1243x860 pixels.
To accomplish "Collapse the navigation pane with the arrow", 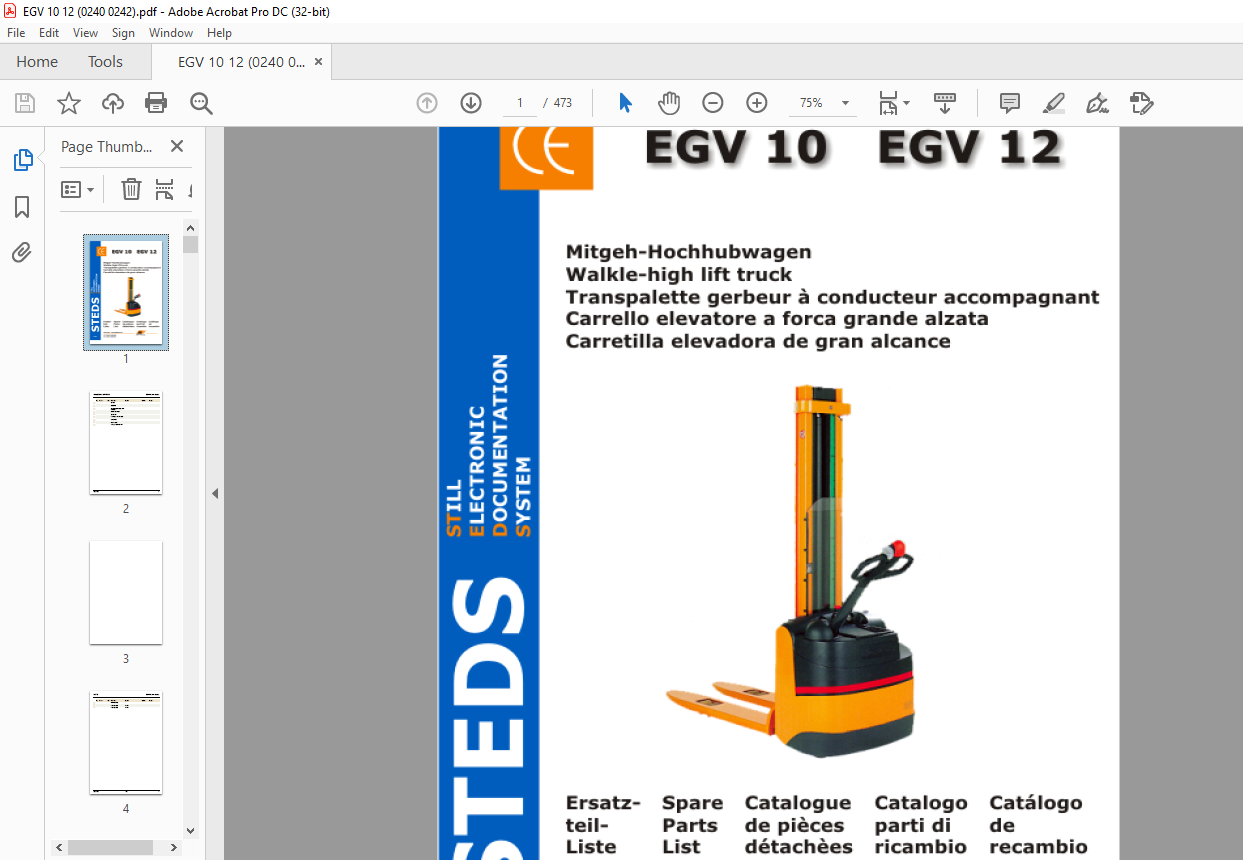I will pyautogui.click(x=215, y=494).
